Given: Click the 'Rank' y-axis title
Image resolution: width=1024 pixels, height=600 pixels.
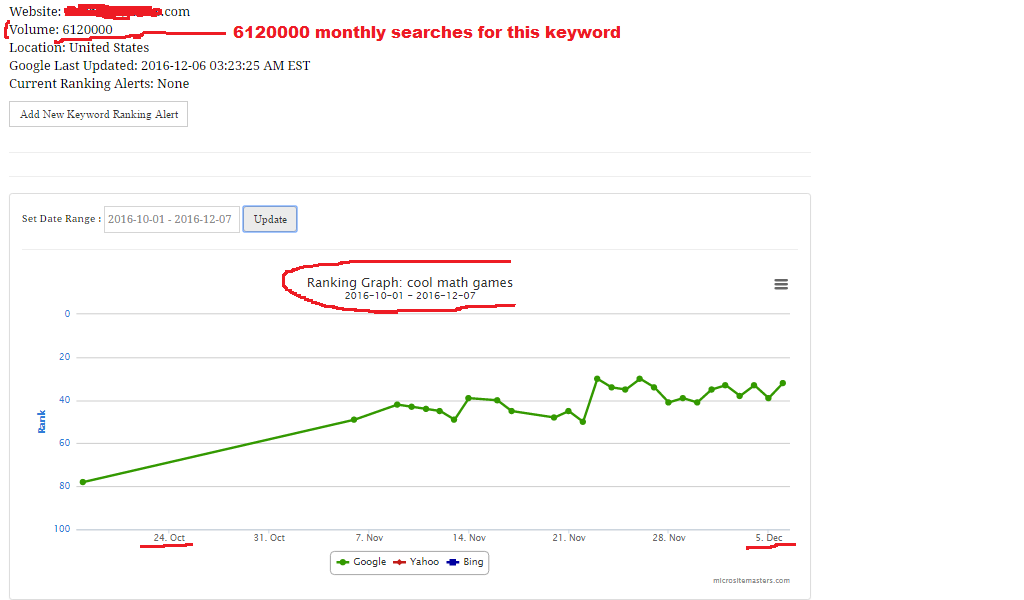Looking at the screenshot, I should point(42,422).
